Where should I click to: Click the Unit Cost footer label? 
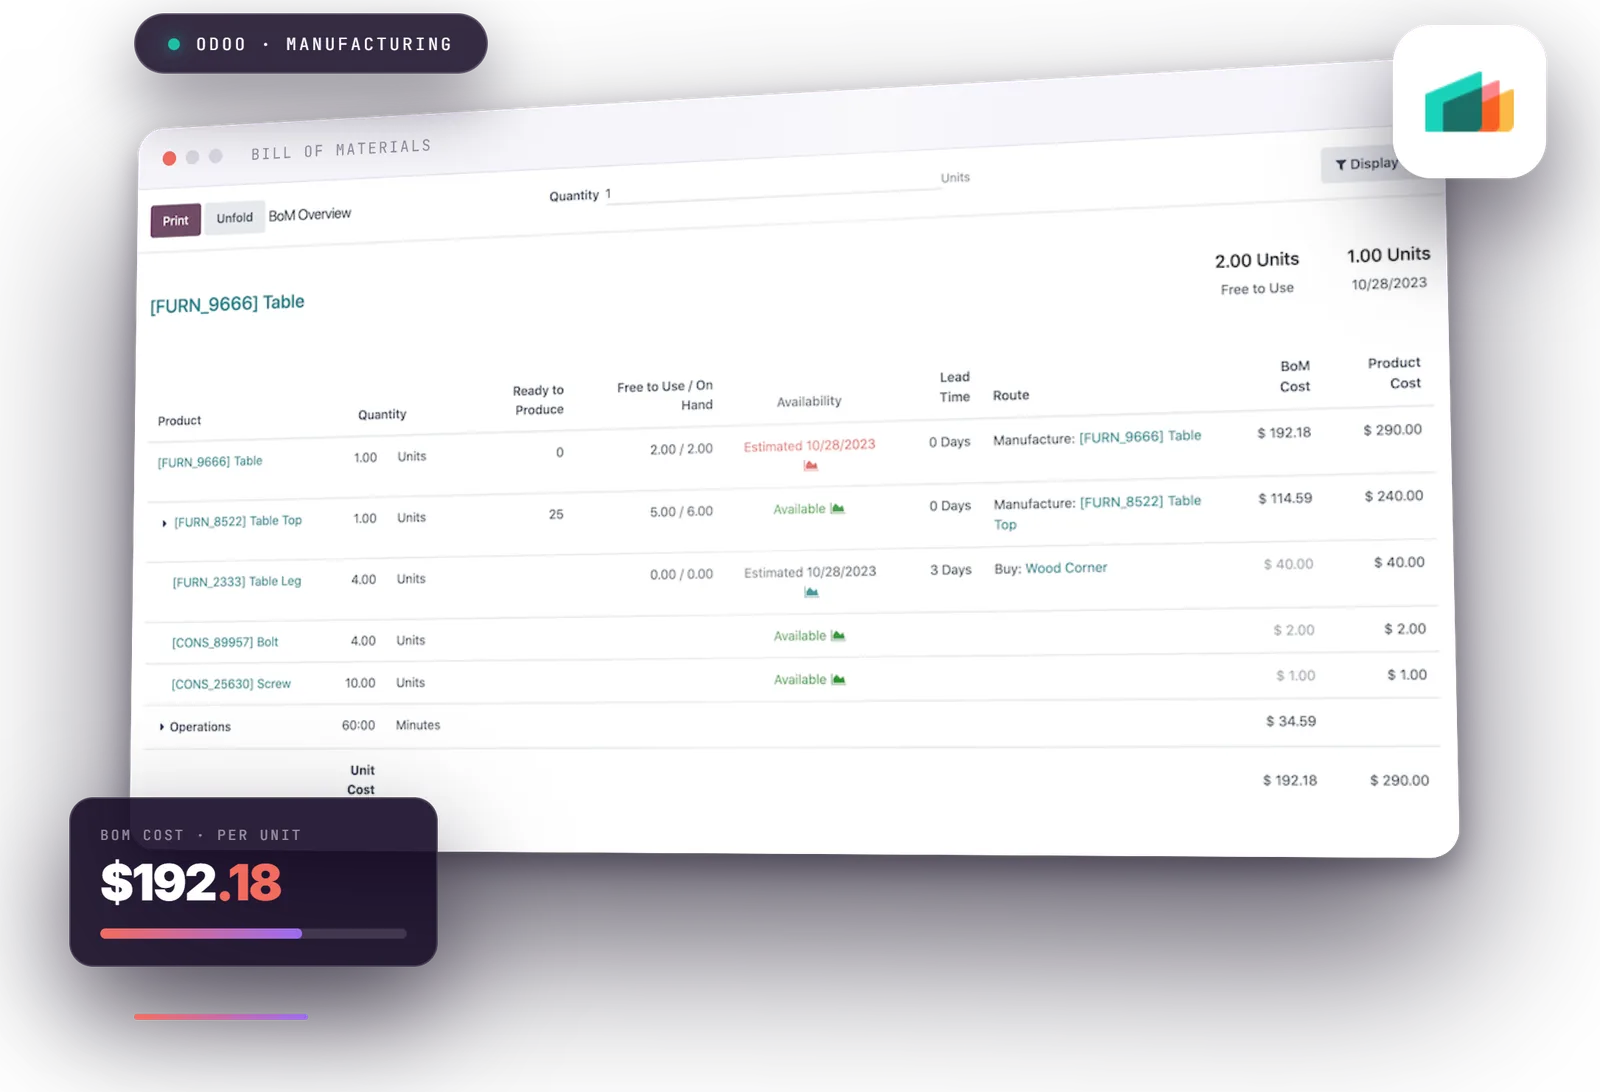(361, 780)
